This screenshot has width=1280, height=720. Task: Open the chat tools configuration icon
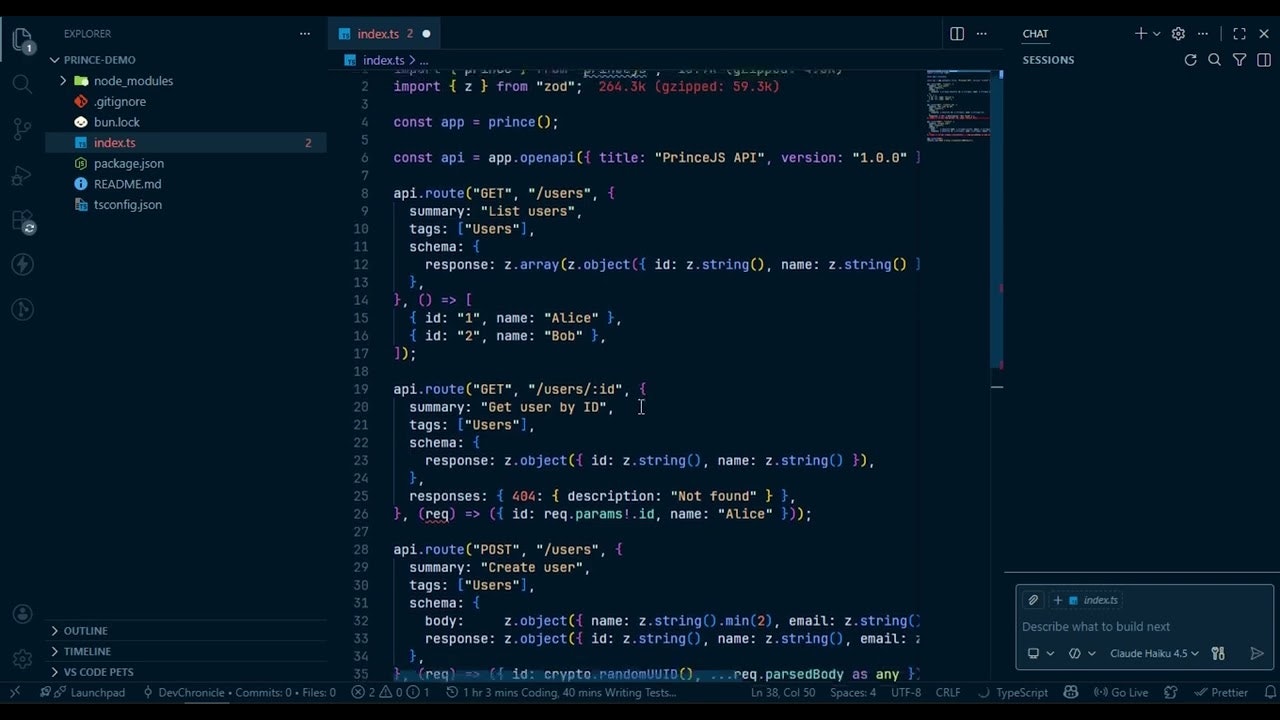[x=1218, y=653]
